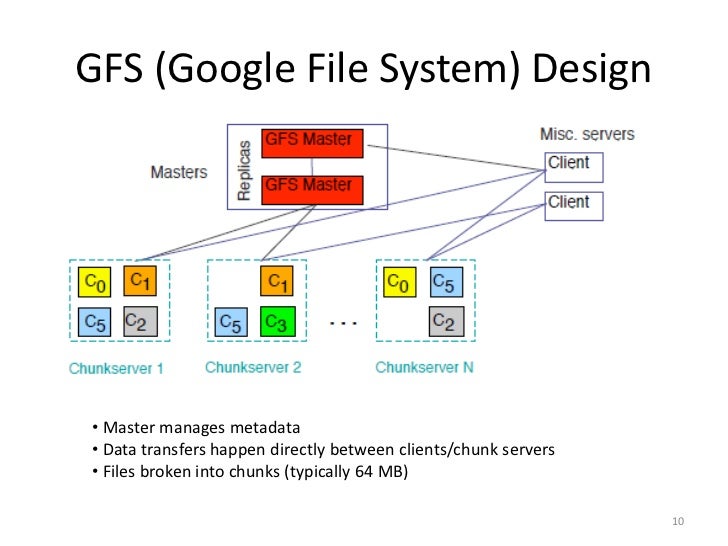The width and height of the screenshot is (728, 546).
Task: Click the ellipsis between Chunkserver 2 and N
Action: click(343, 322)
